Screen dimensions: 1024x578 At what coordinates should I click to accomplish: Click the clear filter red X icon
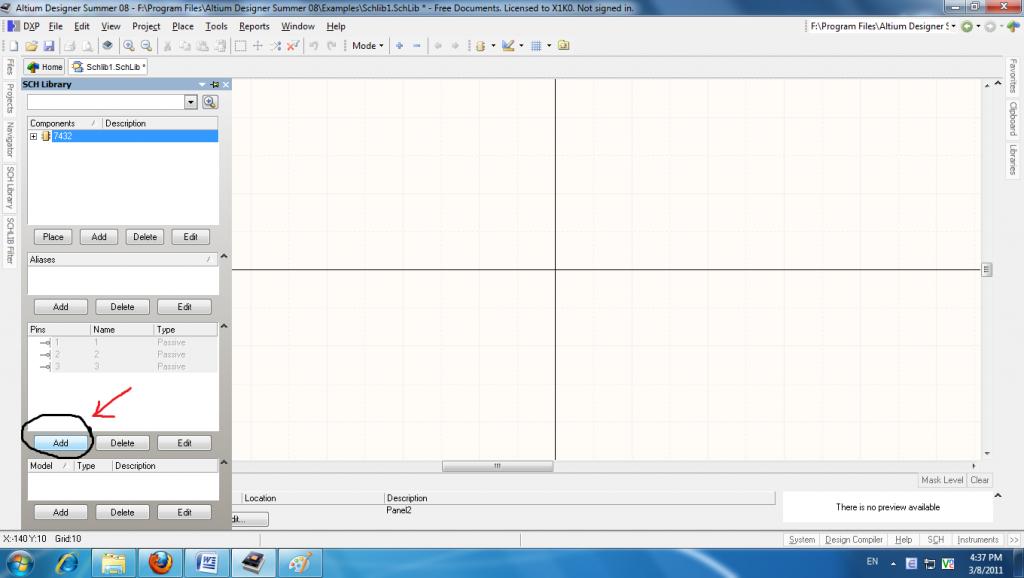pos(293,46)
